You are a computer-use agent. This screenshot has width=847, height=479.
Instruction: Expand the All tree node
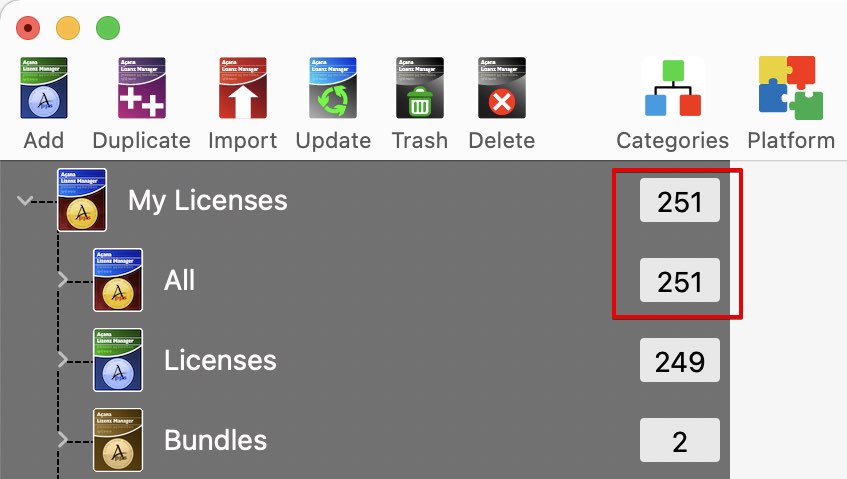point(62,280)
